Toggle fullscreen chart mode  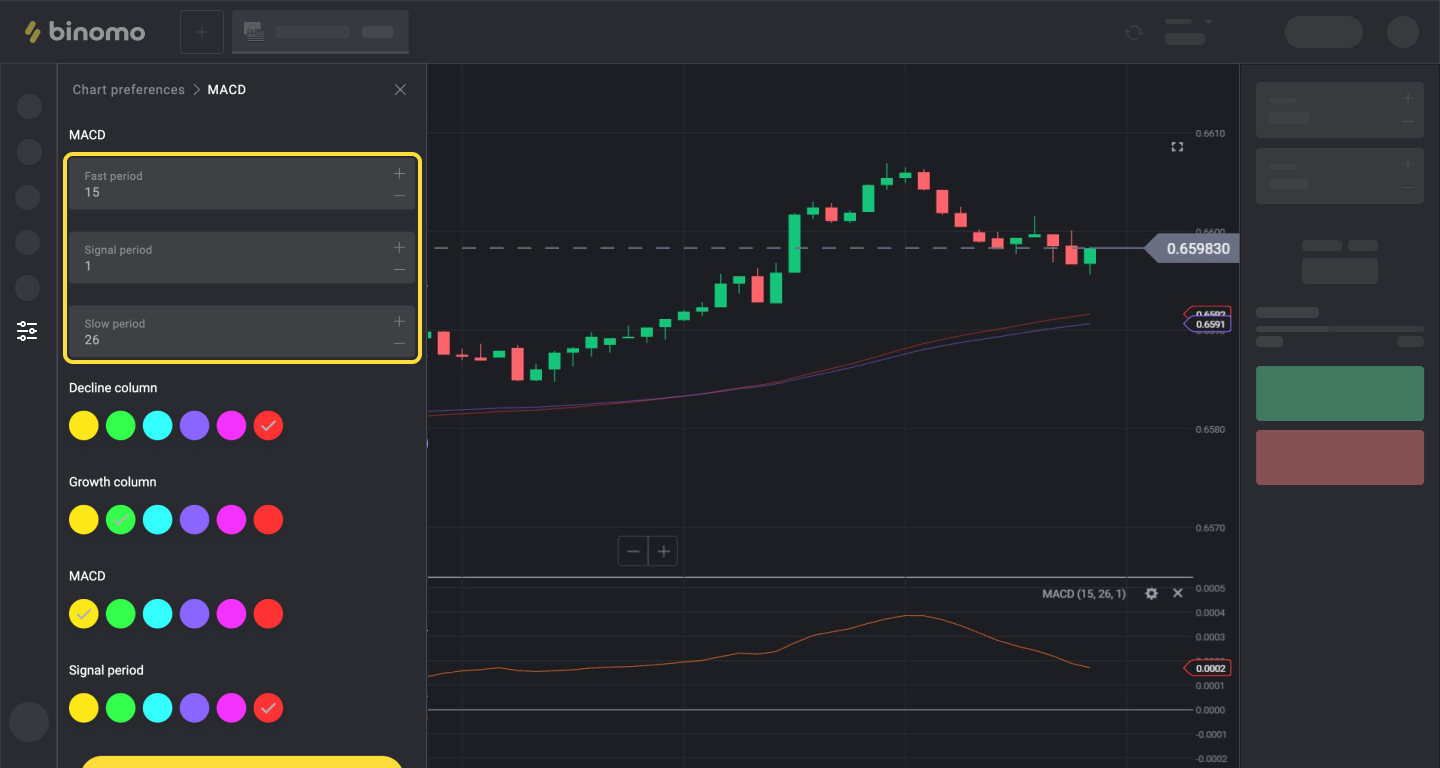point(1177,147)
